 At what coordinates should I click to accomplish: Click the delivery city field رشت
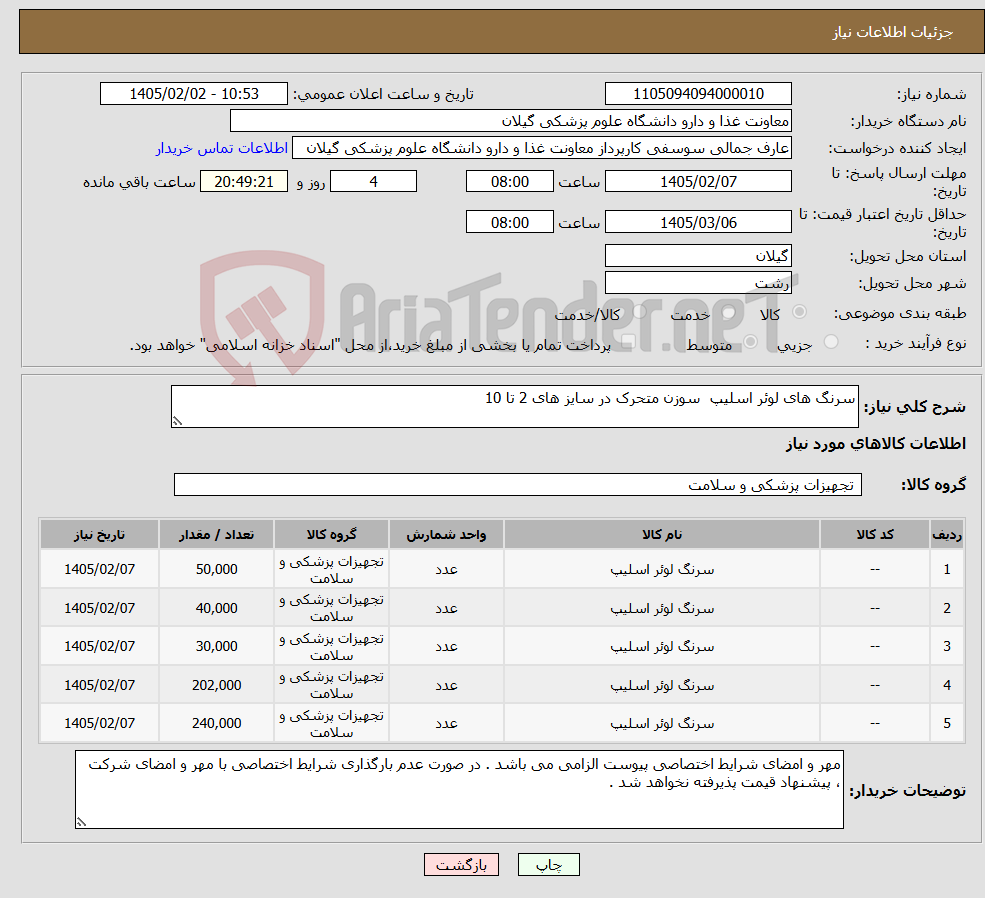[698, 283]
